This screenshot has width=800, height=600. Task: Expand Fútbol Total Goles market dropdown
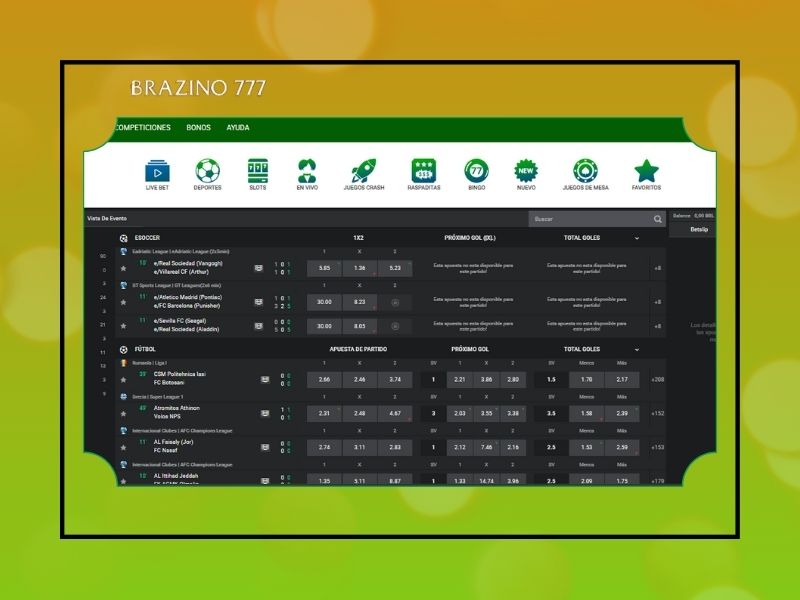[x=637, y=350]
